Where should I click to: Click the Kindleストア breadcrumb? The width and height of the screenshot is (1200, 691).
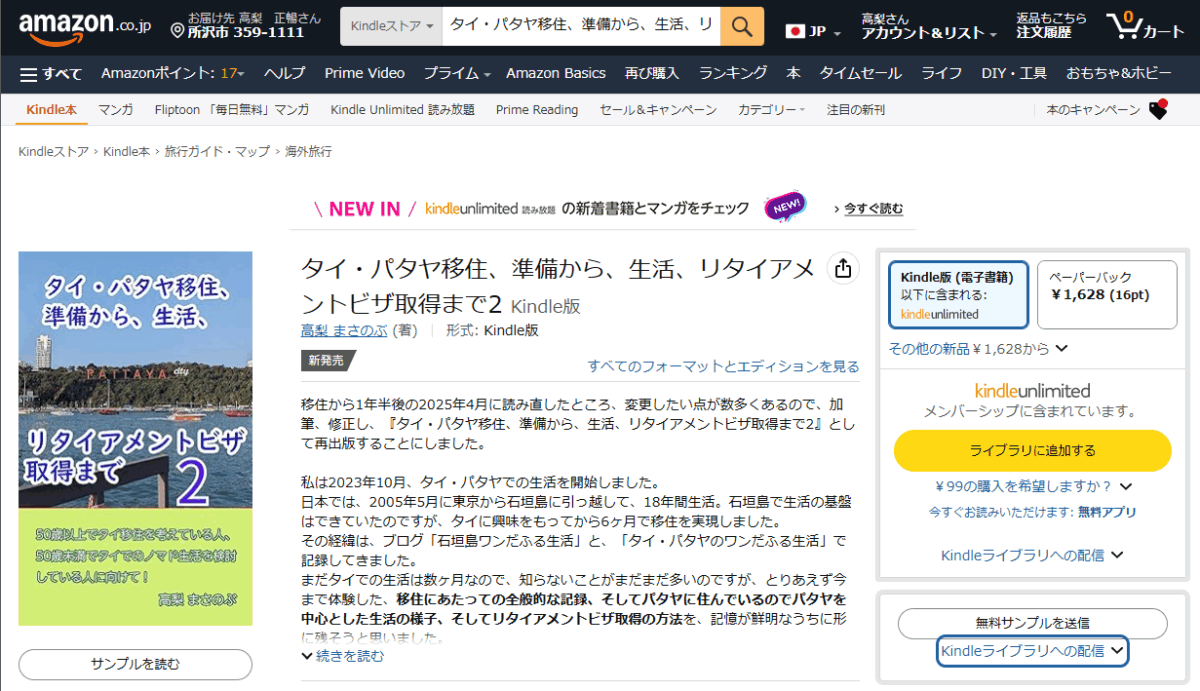[x=53, y=152]
